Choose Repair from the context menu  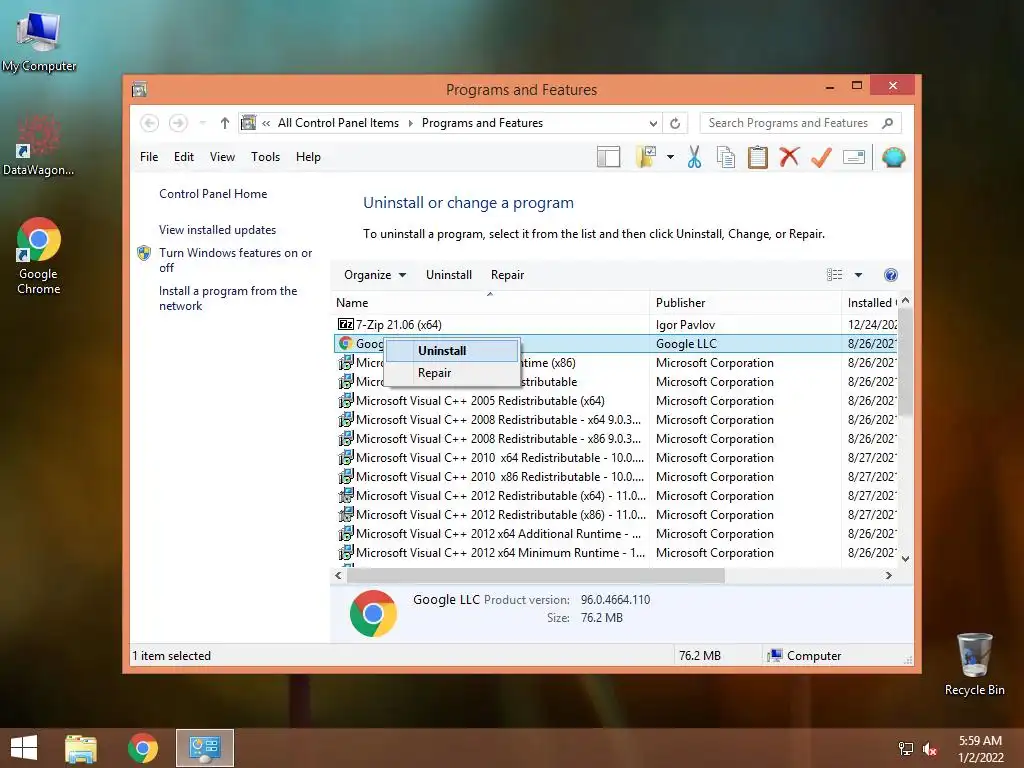[453, 373]
